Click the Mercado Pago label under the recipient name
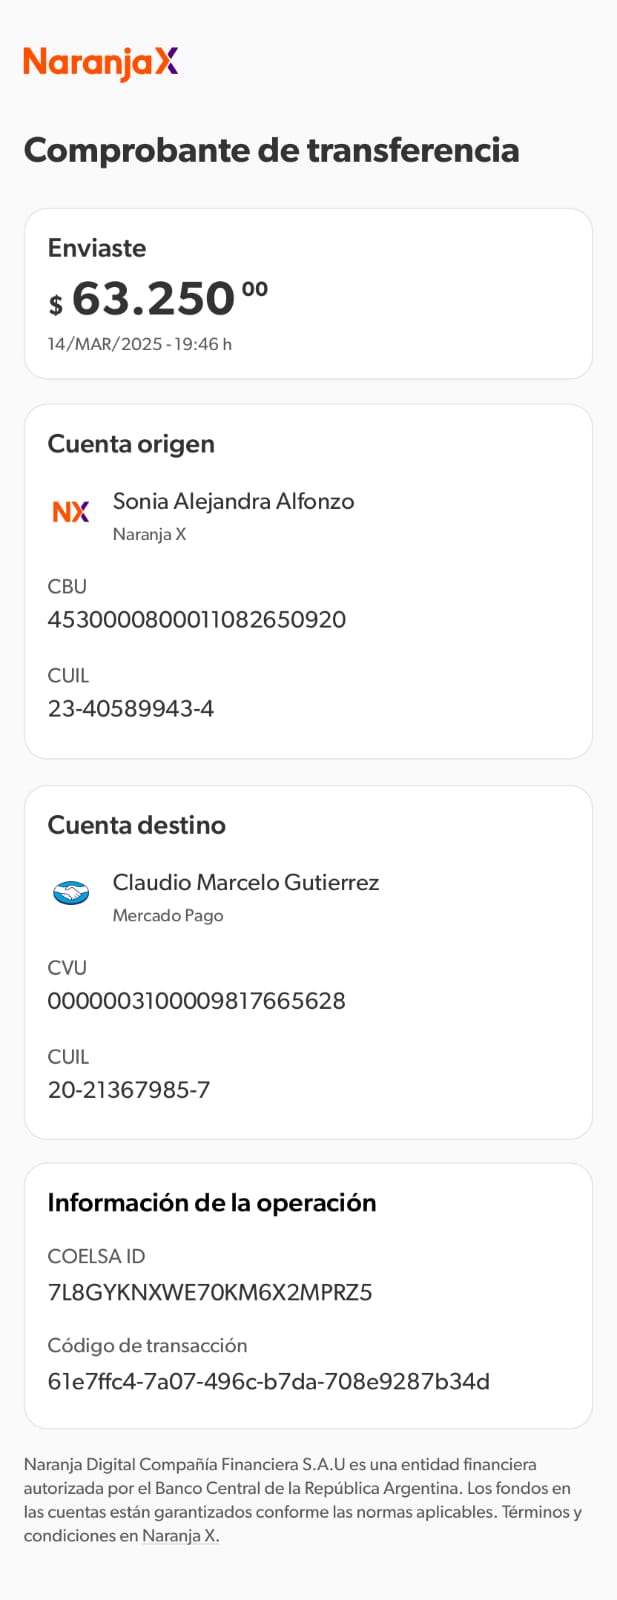The width and height of the screenshot is (617, 1600). pyautogui.click(x=168, y=915)
